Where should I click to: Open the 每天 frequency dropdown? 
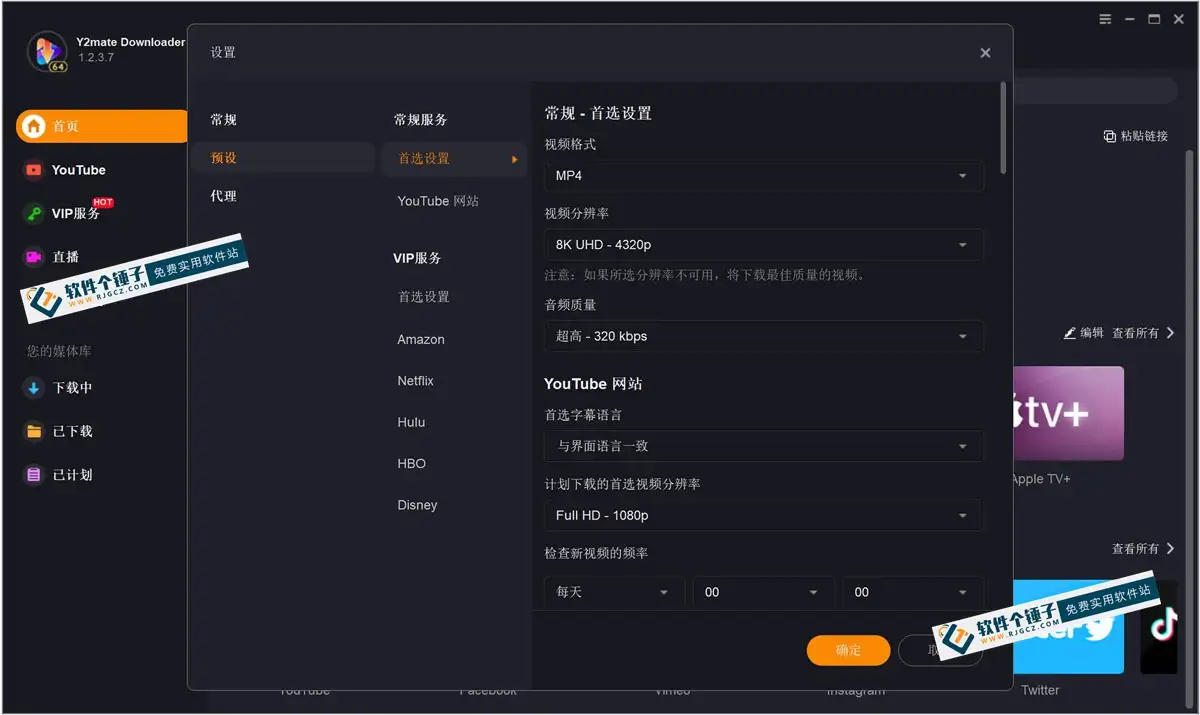(x=614, y=592)
